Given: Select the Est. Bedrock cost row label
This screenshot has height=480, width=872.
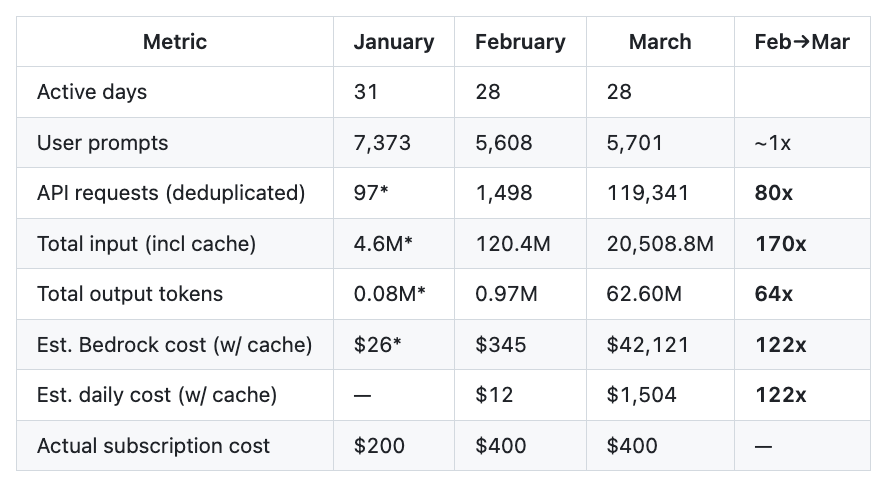Looking at the screenshot, I should [x=174, y=345].
